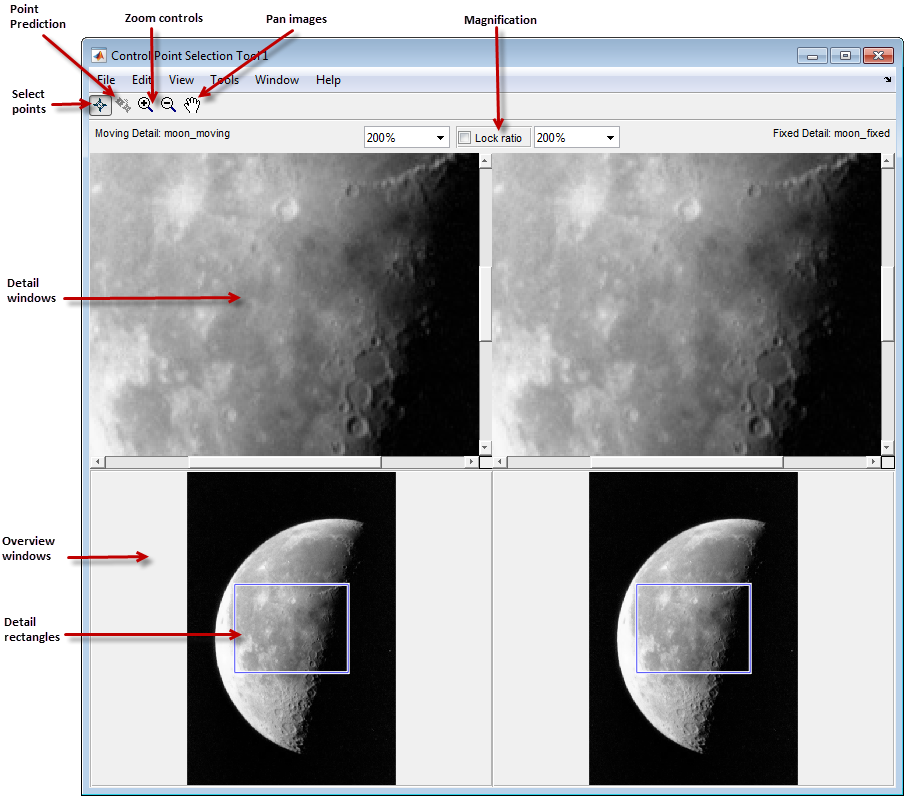The height and width of the screenshot is (796, 904).
Task: Open the Help menu
Action: click(328, 80)
